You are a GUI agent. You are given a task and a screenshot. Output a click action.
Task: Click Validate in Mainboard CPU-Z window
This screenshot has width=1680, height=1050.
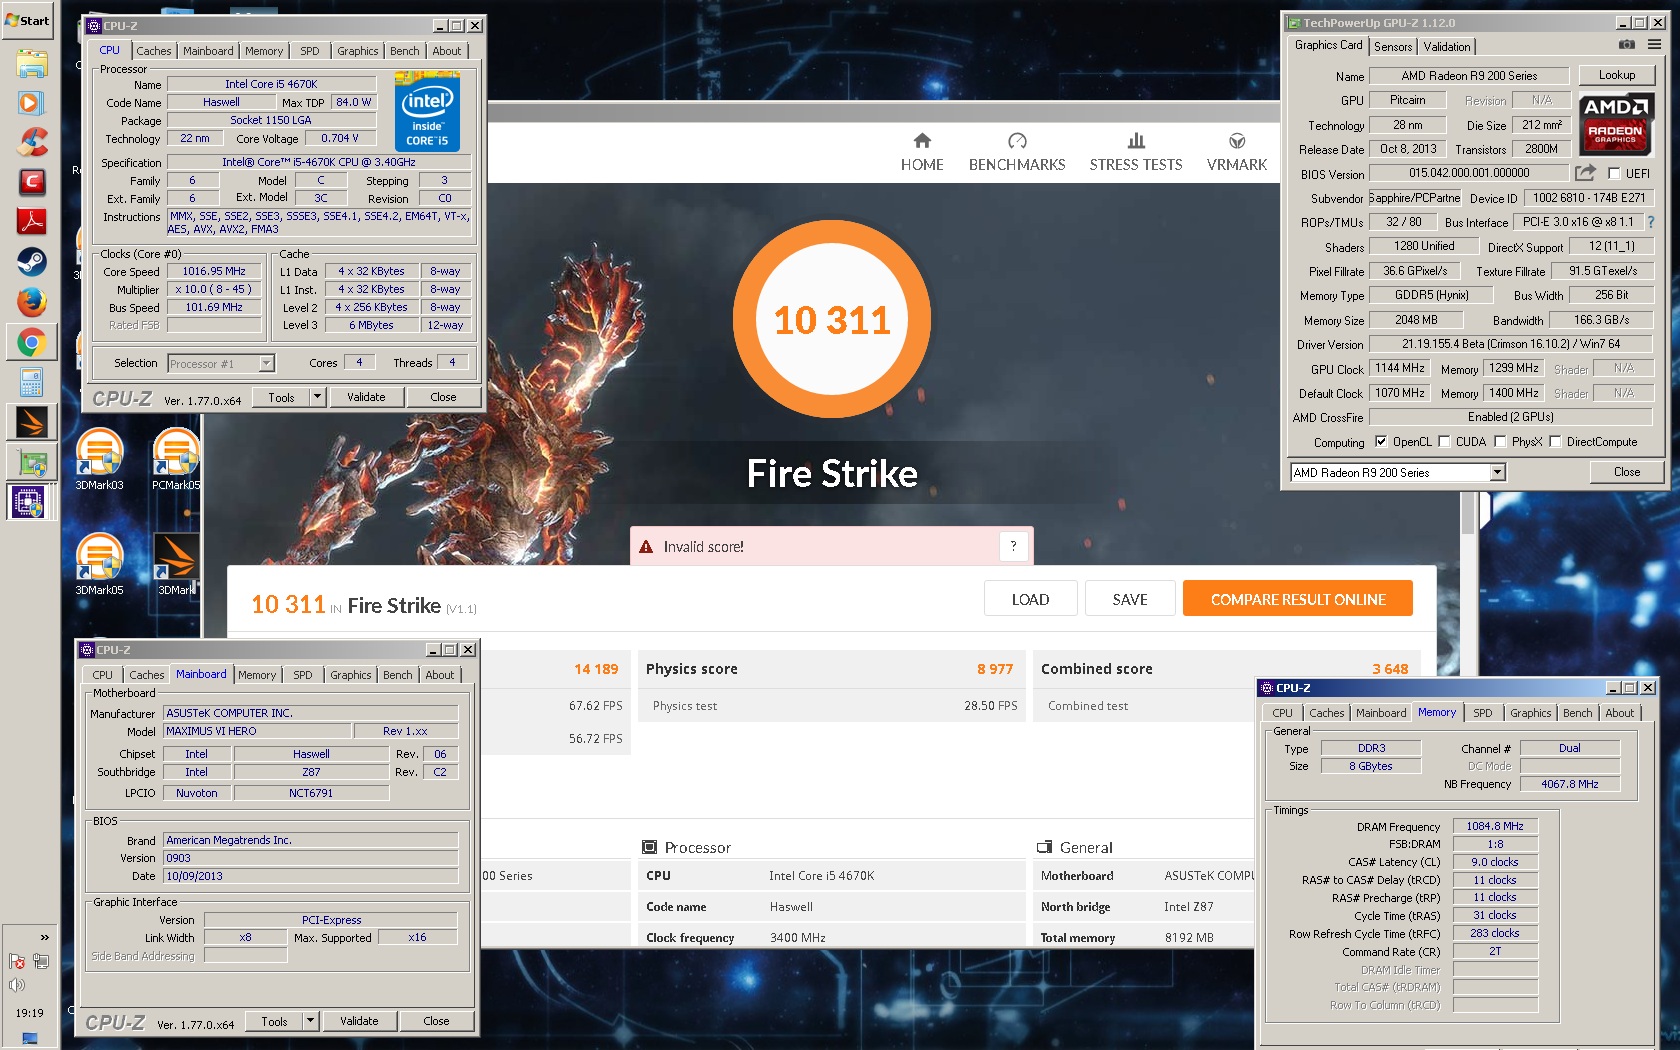pos(359,1021)
